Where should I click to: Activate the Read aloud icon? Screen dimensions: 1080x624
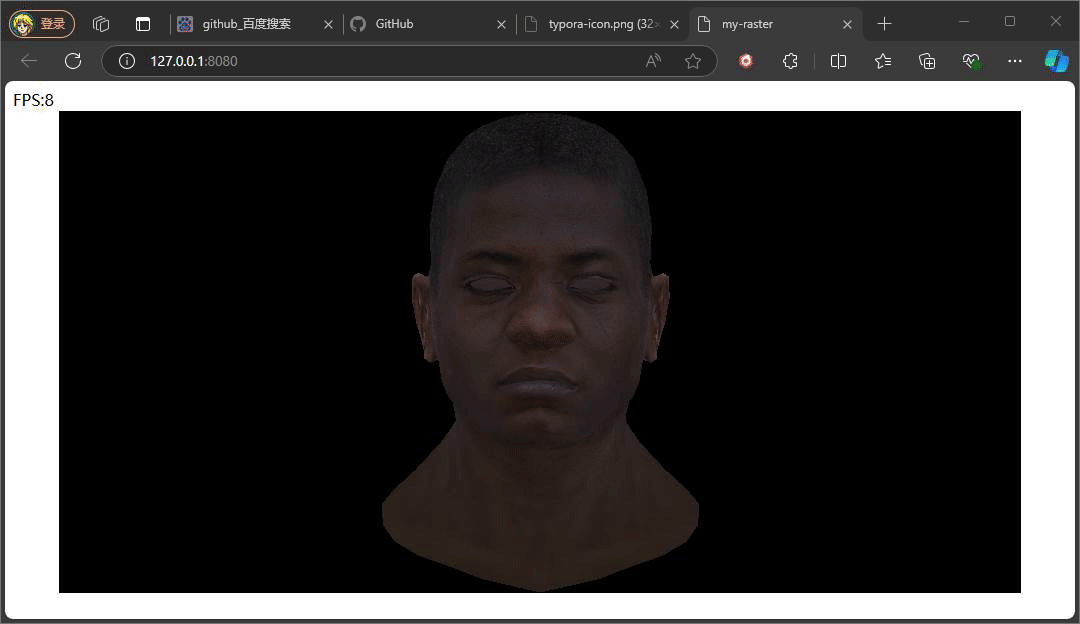(x=653, y=61)
